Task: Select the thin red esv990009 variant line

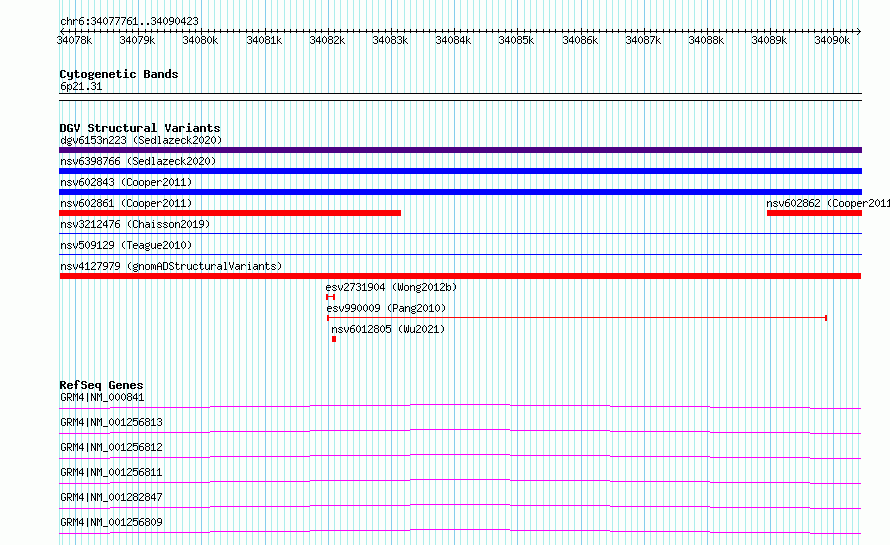Action: pos(577,318)
